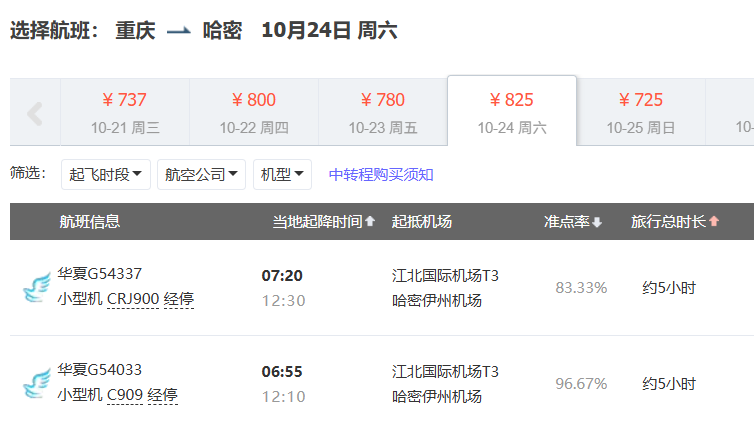This screenshot has height=427, width=754.
Task: Open the 中转程购买须知 link
Action: pos(381,175)
